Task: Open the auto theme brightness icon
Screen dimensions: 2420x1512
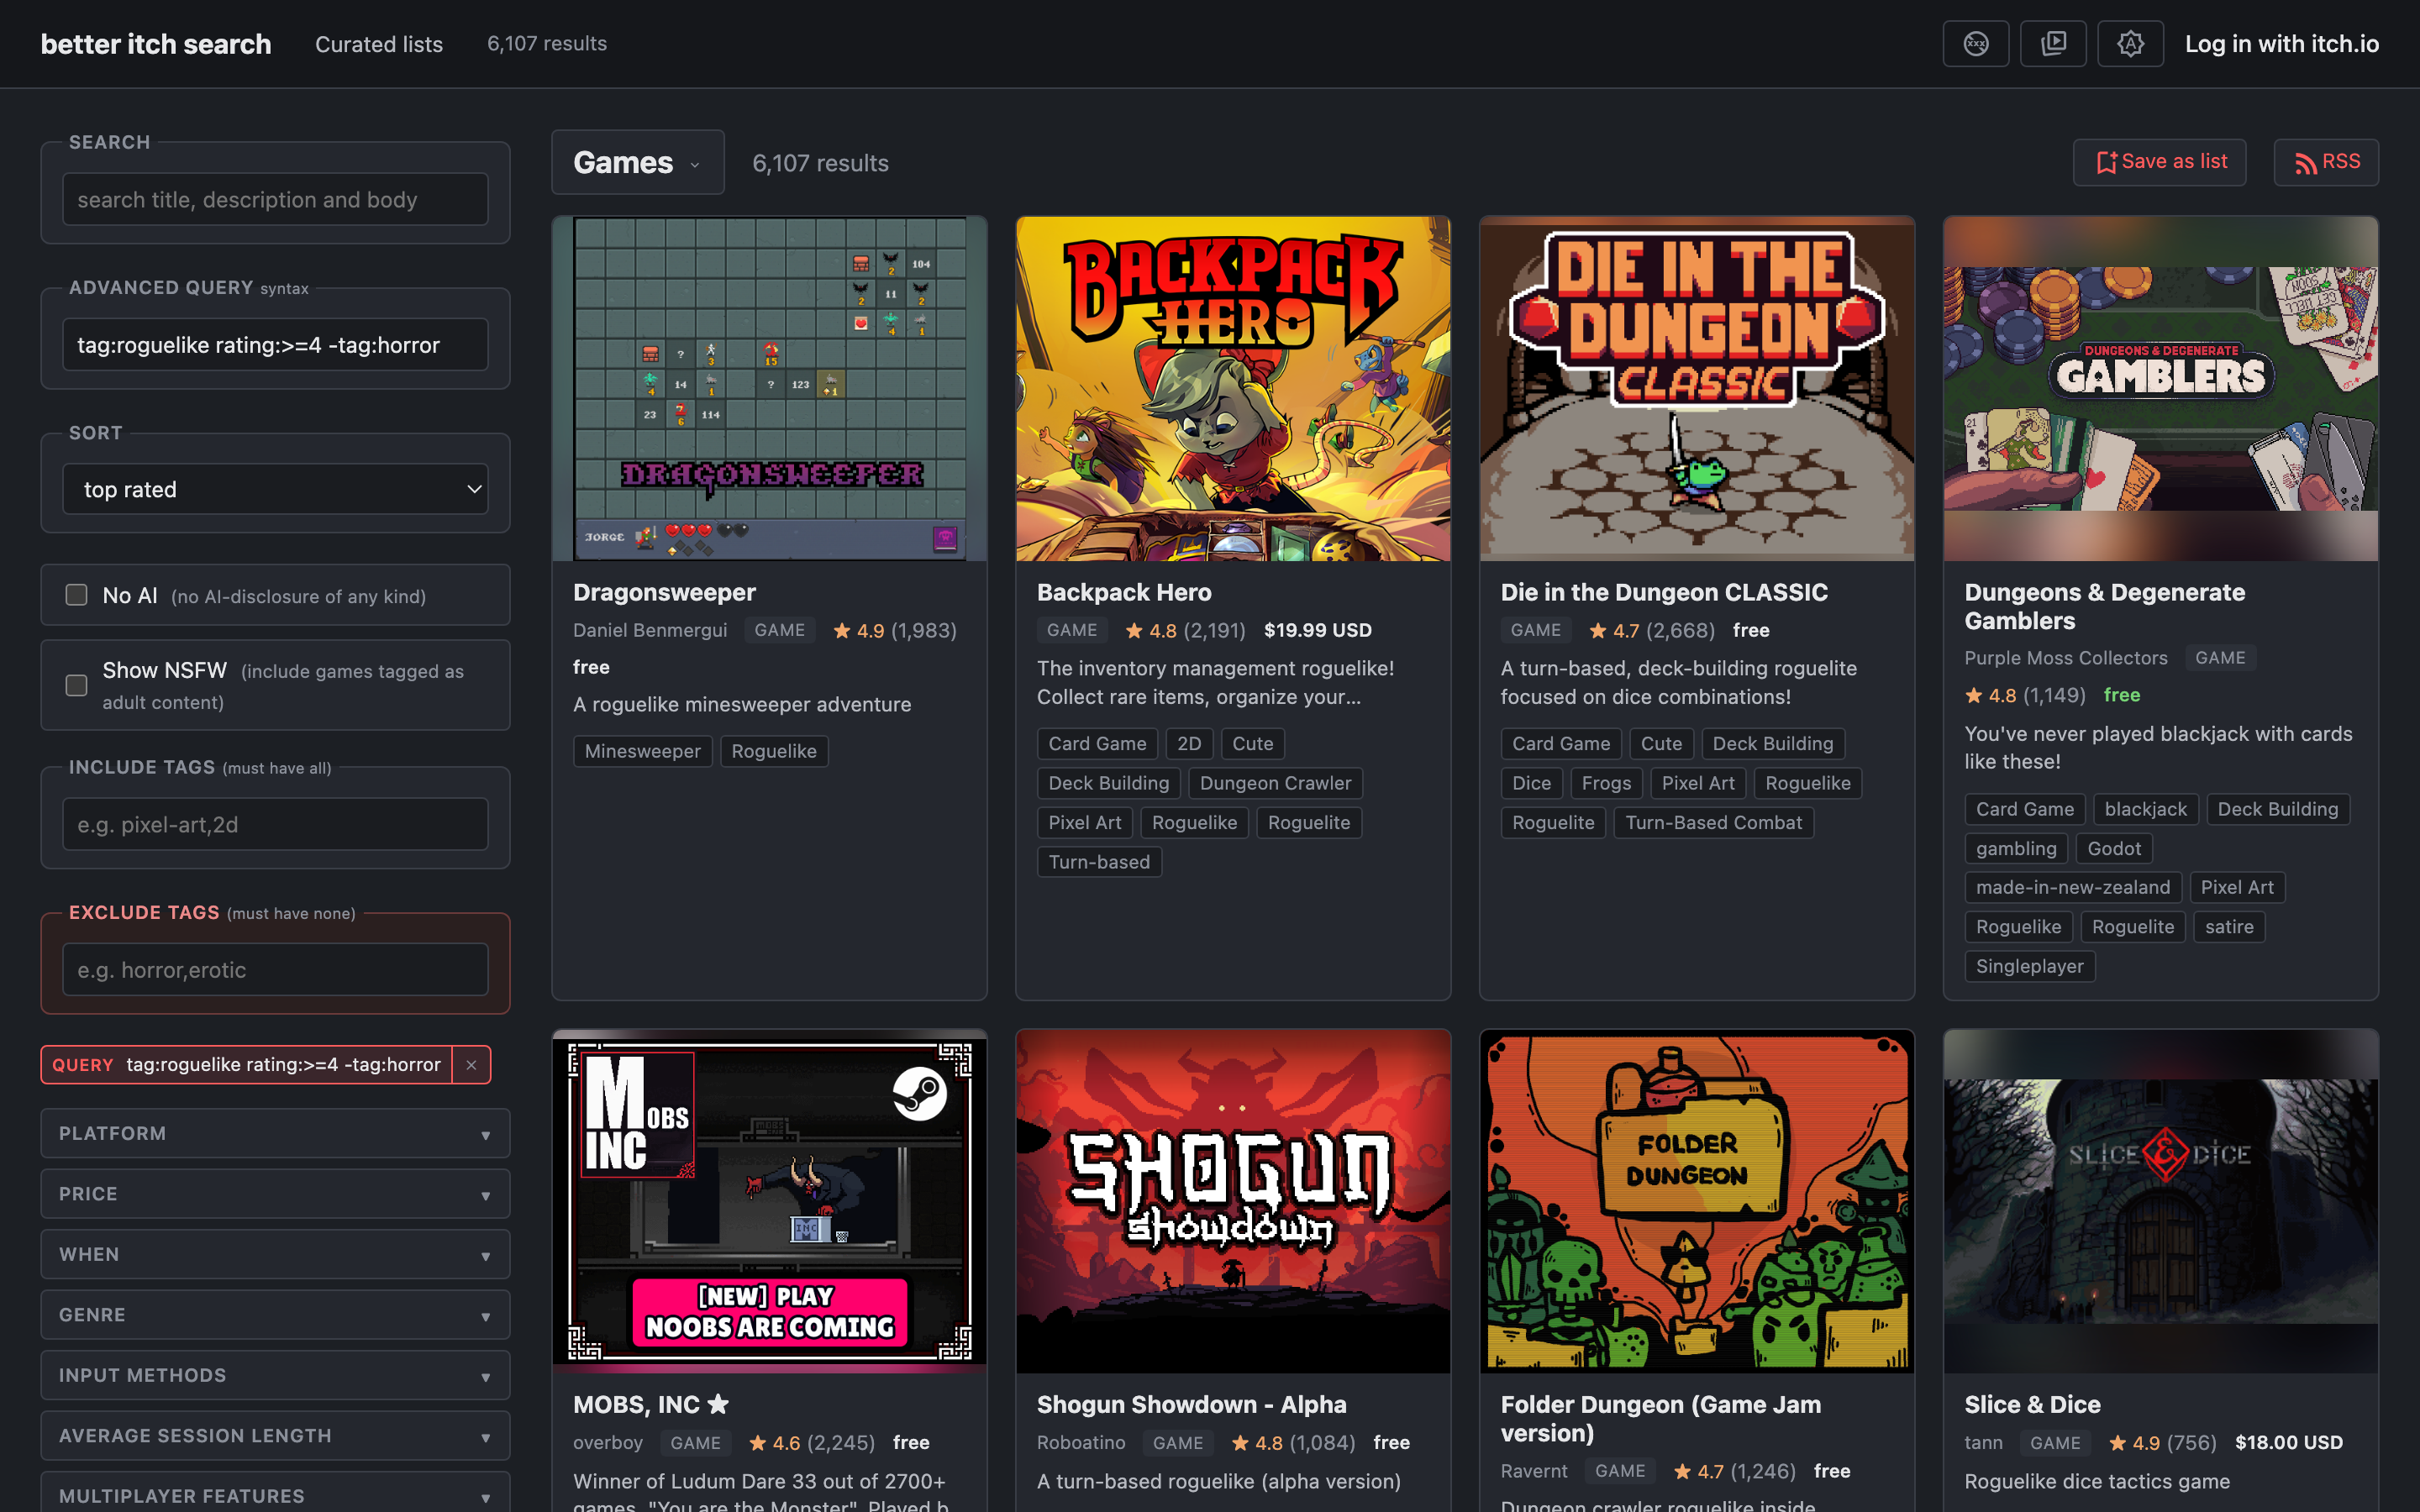Action: [x=2130, y=44]
